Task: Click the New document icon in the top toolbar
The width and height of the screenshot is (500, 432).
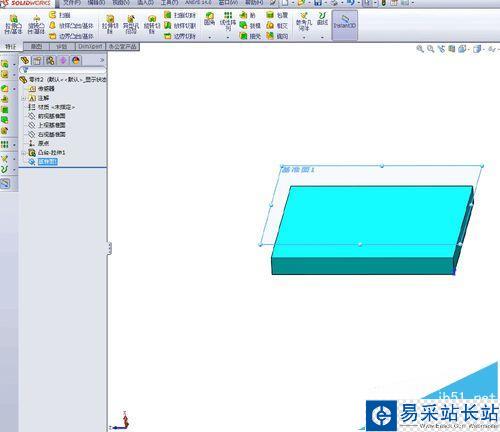Action: (x=285, y=3)
